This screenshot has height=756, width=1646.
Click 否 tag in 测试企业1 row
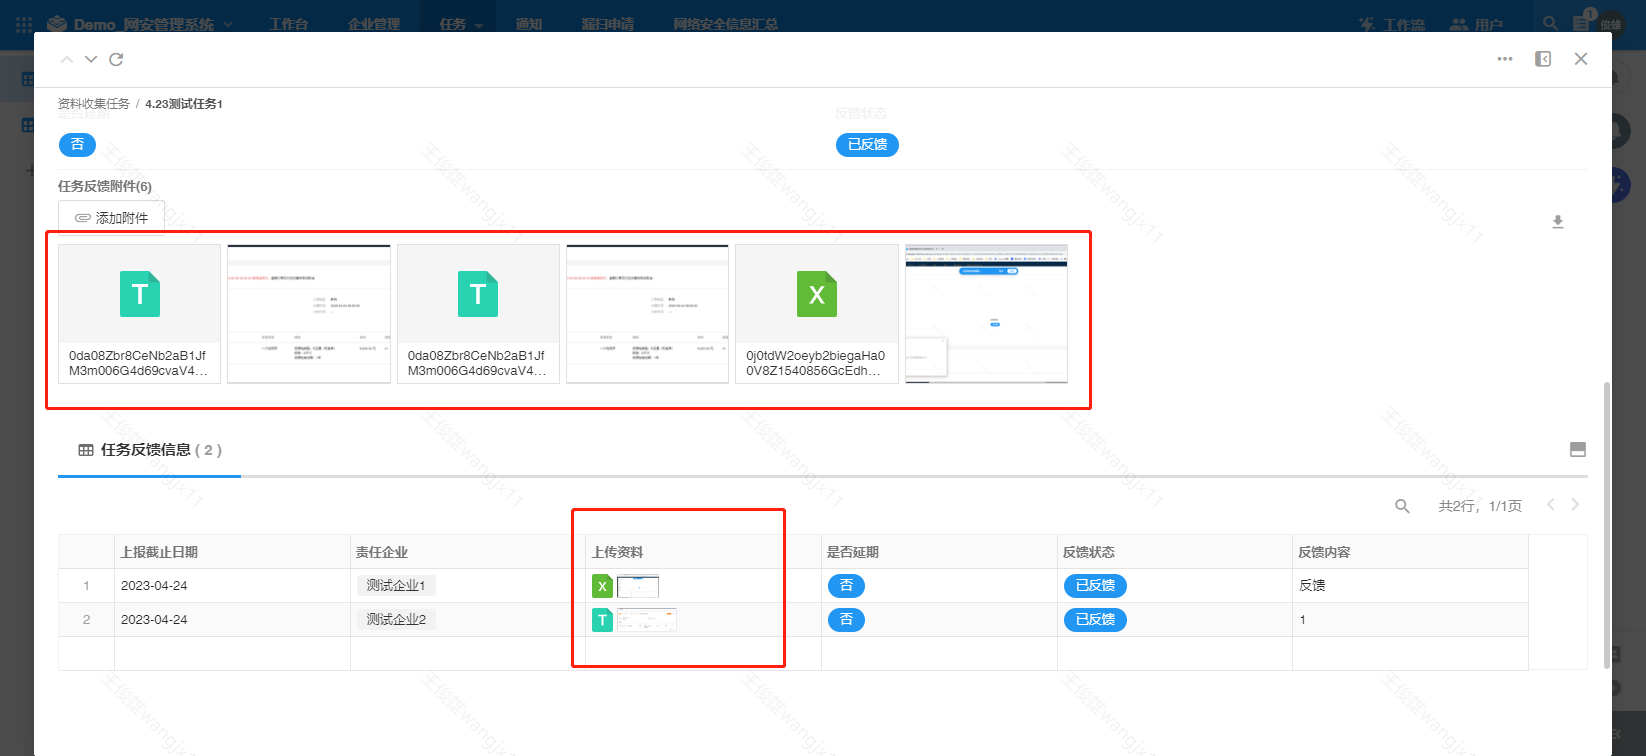click(x=846, y=586)
